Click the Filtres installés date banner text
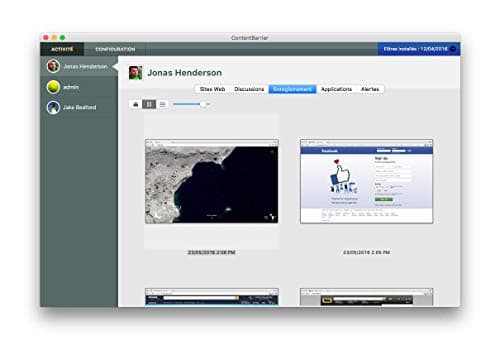500x360 pixels. (415, 49)
